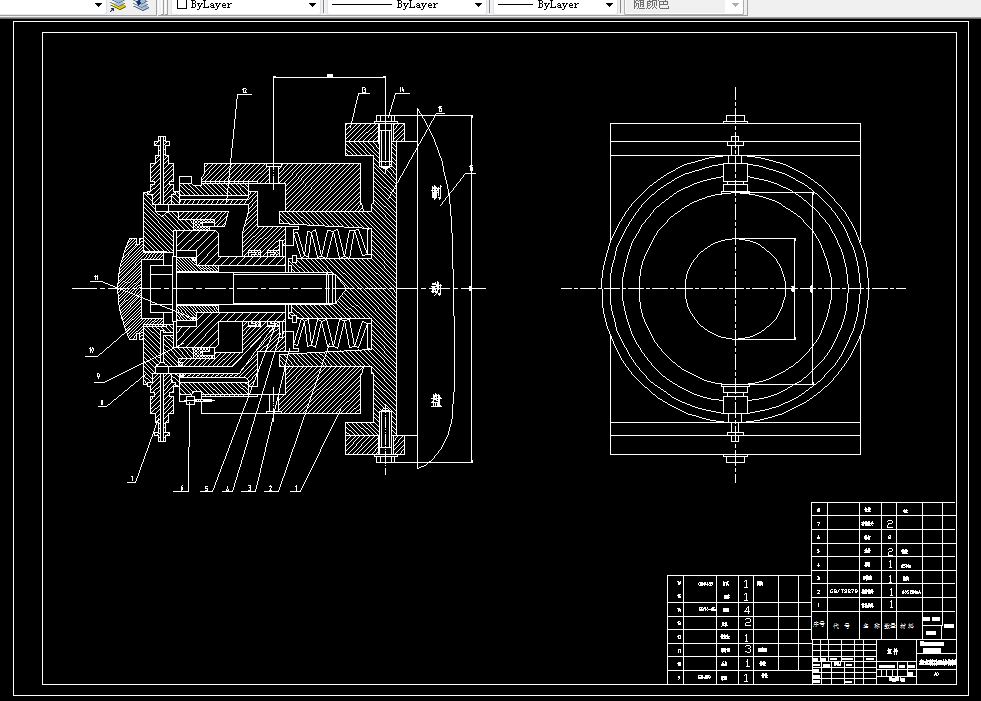Click the GB/T3270 cell in parts list
Screen dimensions: 981x701
(843, 591)
